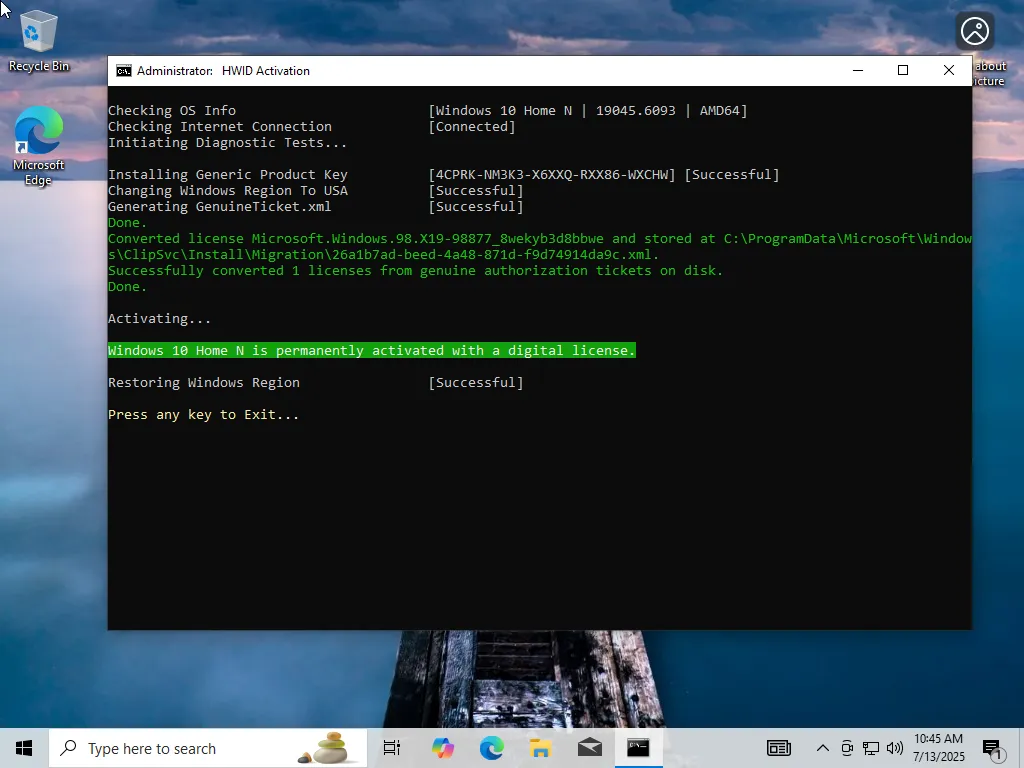Open the Microsoft Edge desktop shortcut
The image size is (1024, 768).
(x=39, y=146)
